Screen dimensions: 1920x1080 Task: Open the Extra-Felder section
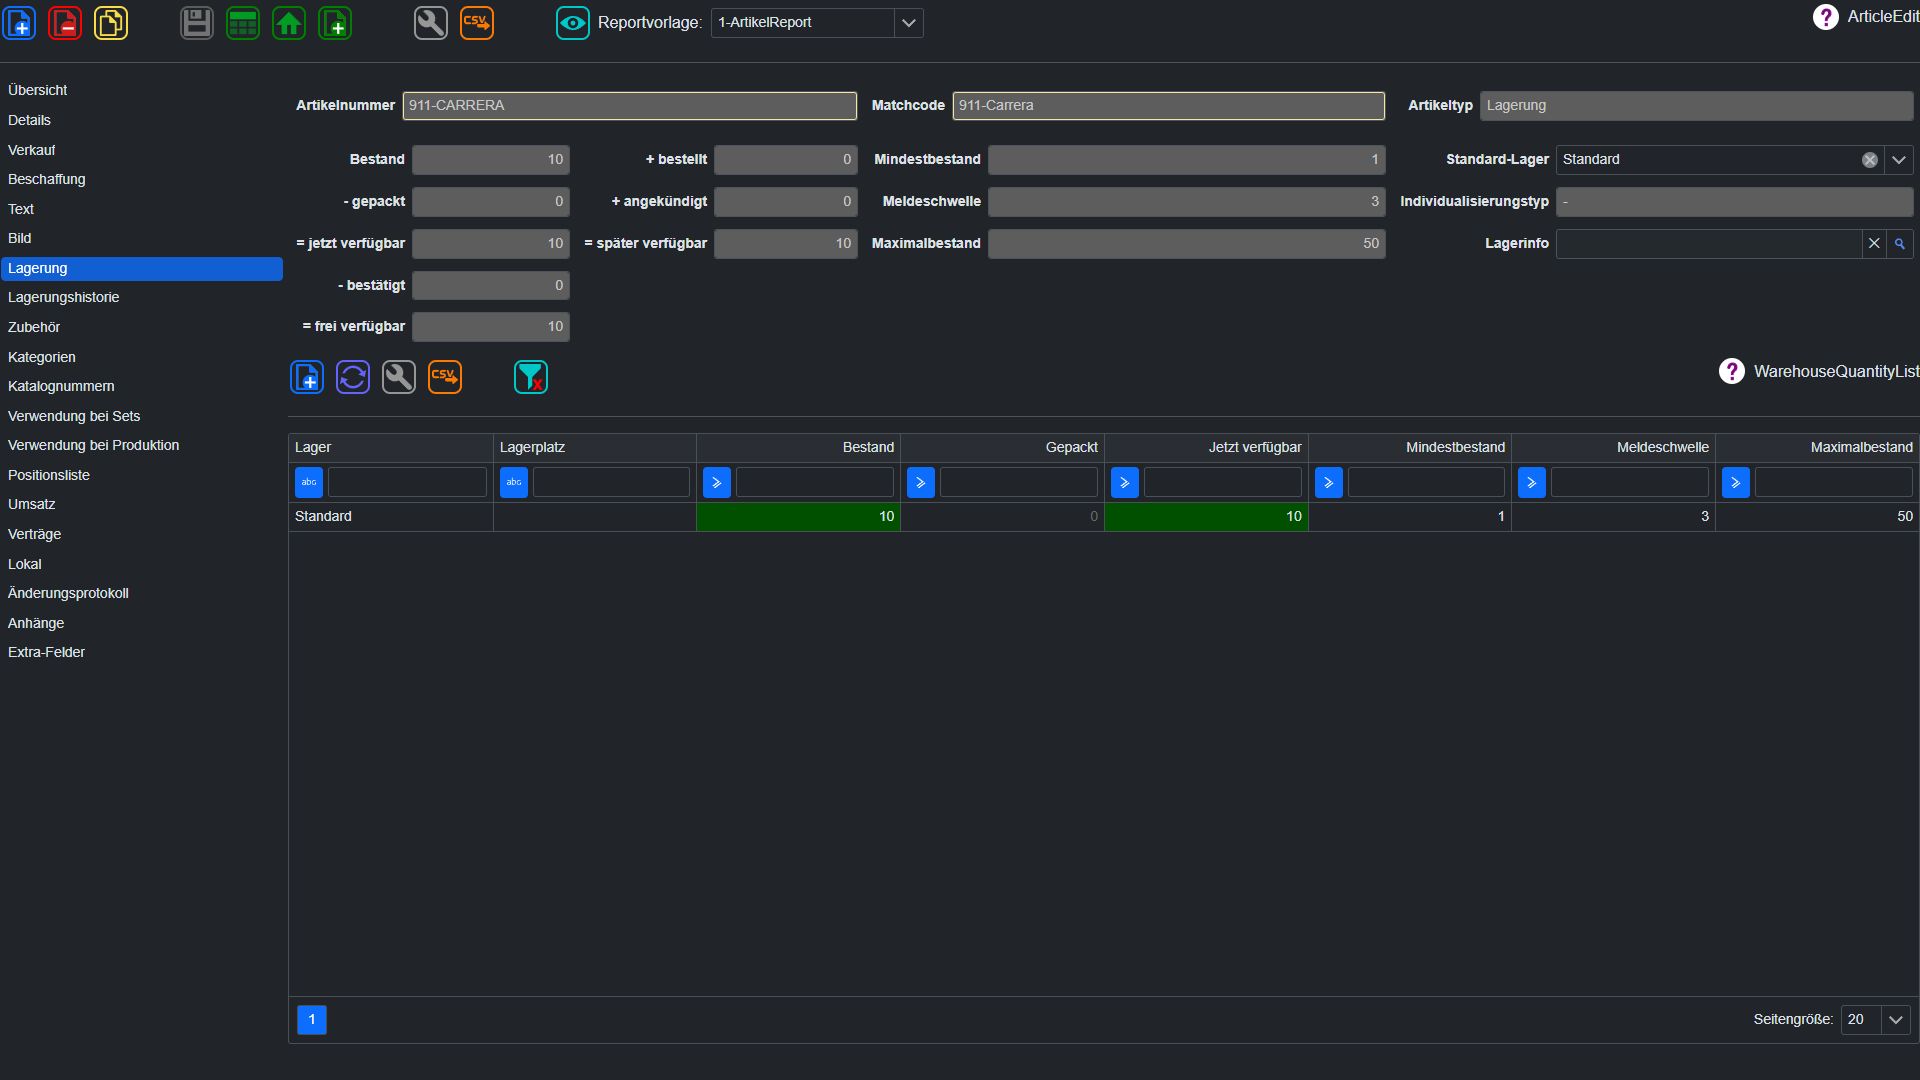[141, 652]
